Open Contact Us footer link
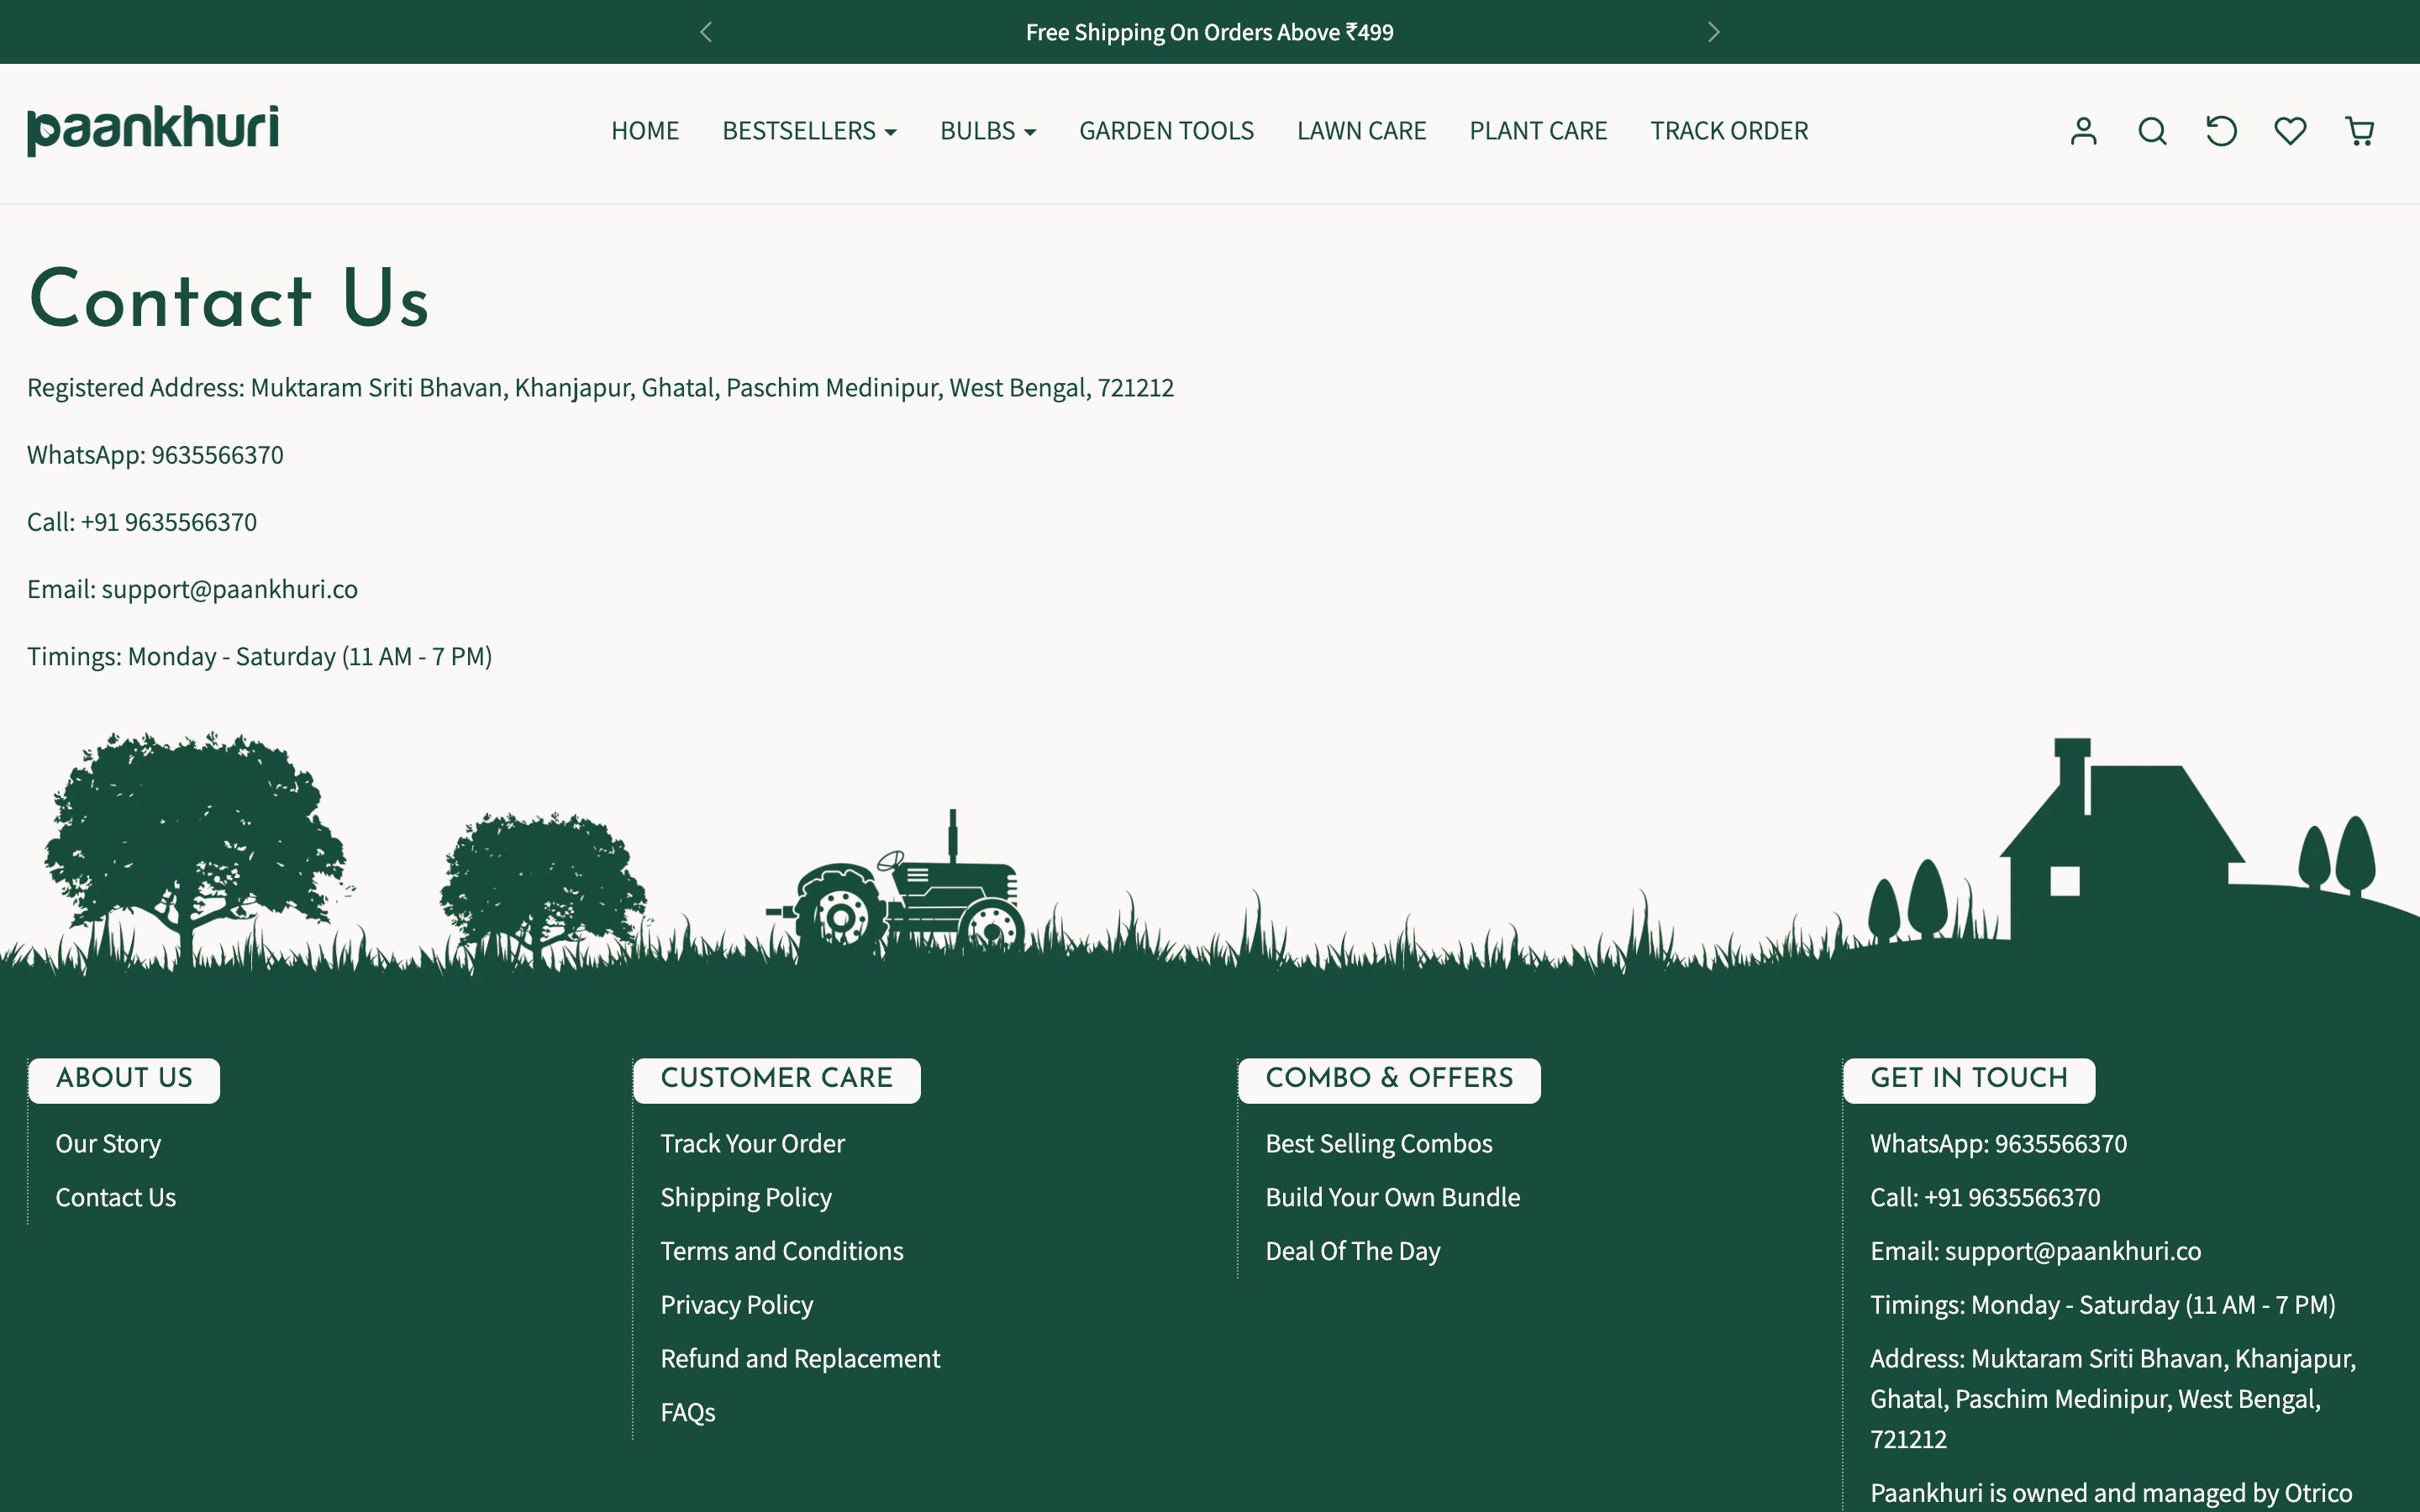The image size is (2420, 1512). 116,1197
